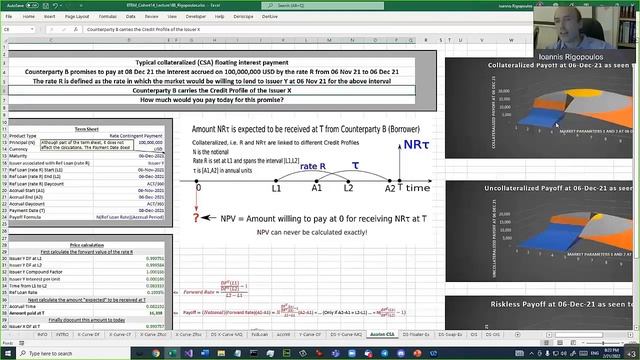Click the Windows 'Type here to search' box
Screen dimensions: 640x360
coord(73,353)
